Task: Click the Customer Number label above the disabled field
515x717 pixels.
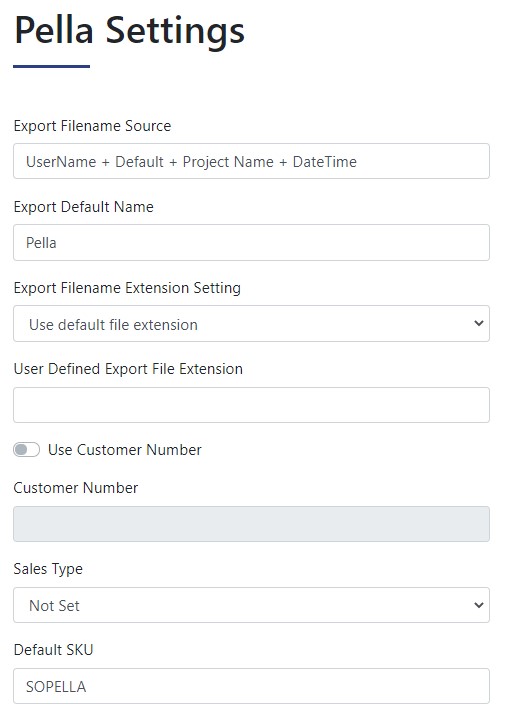Action: pyautogui.click(x=75, y=488)
